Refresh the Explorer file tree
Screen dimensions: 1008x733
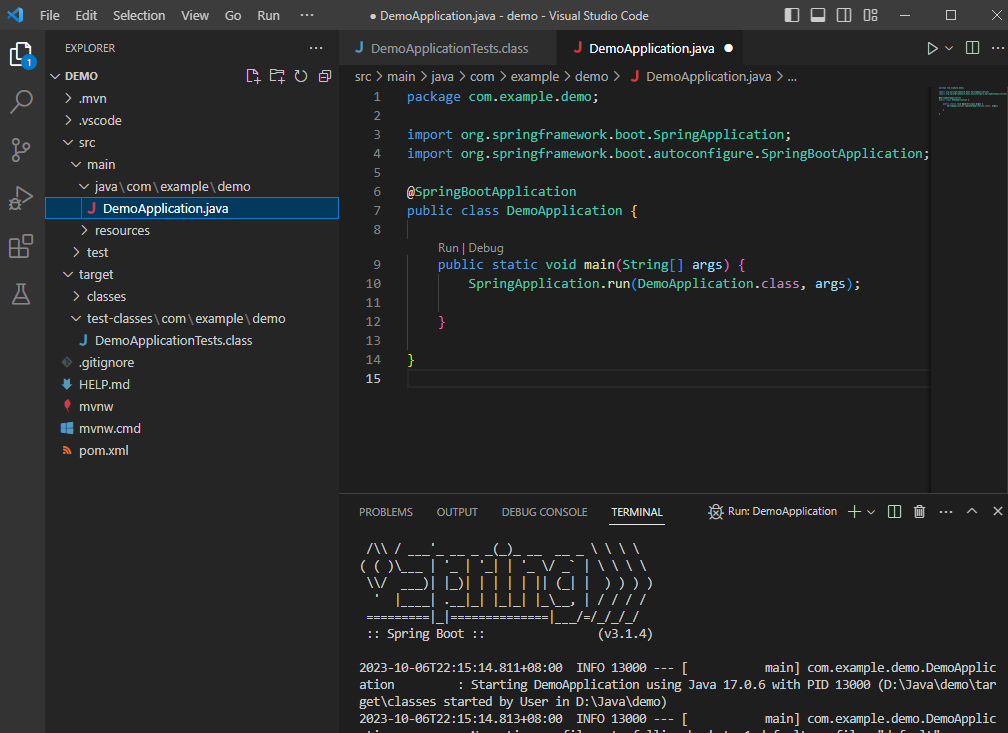click(300, 76)
